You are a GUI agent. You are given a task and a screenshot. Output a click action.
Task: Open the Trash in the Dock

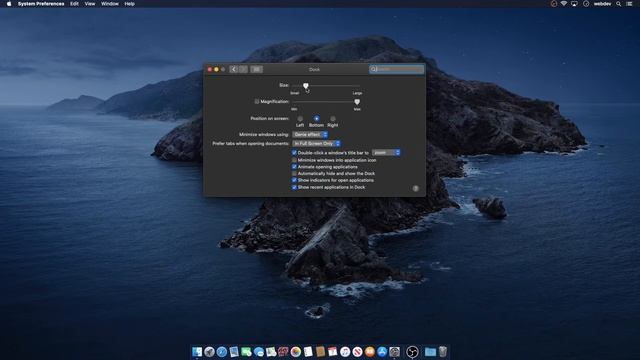(x=443, y=351)
